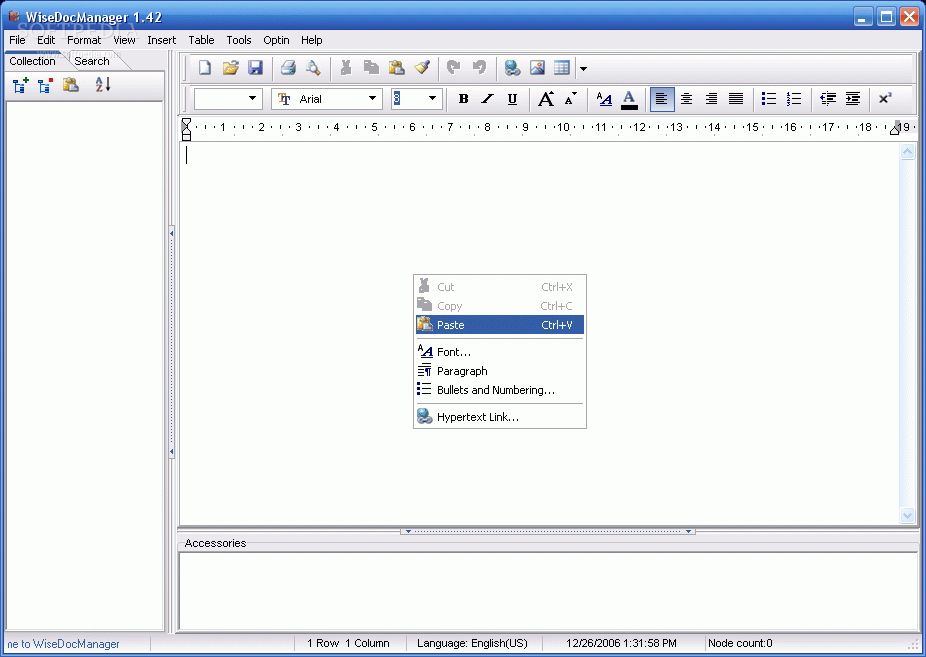Click the paste icon in Collection panel
Screen dimensions: 926x657
pyautogui.click(x=71, y=85)
